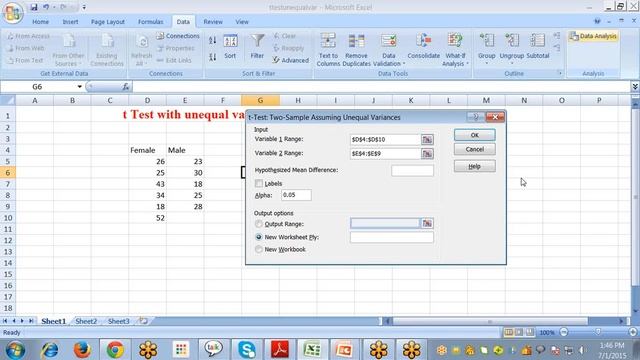Click the Sort Z to A icon
Image resolution: width=640 pixels, height=360 pixels.
(213, 57)
